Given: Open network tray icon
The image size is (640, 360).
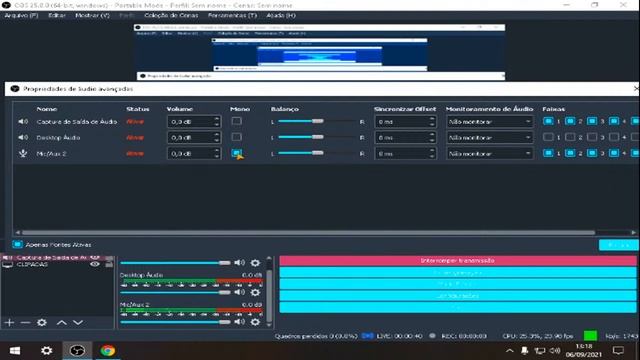Looking at the screenshot, I should click(540, 351).
